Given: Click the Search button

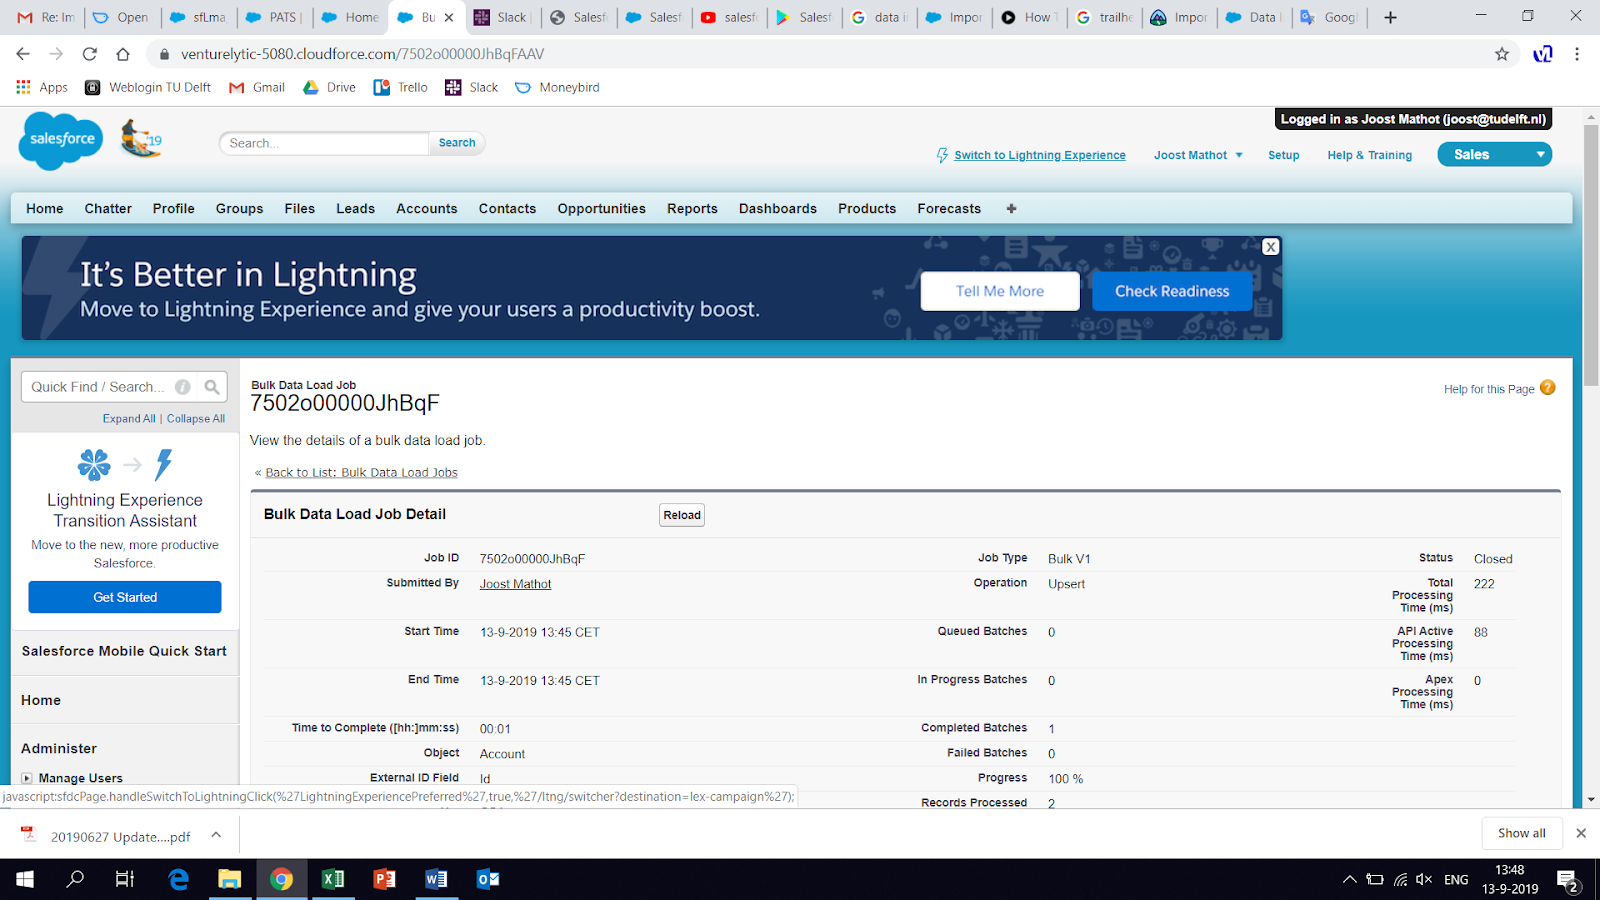Looking at the screenshot, I should (x=457, y=143).
